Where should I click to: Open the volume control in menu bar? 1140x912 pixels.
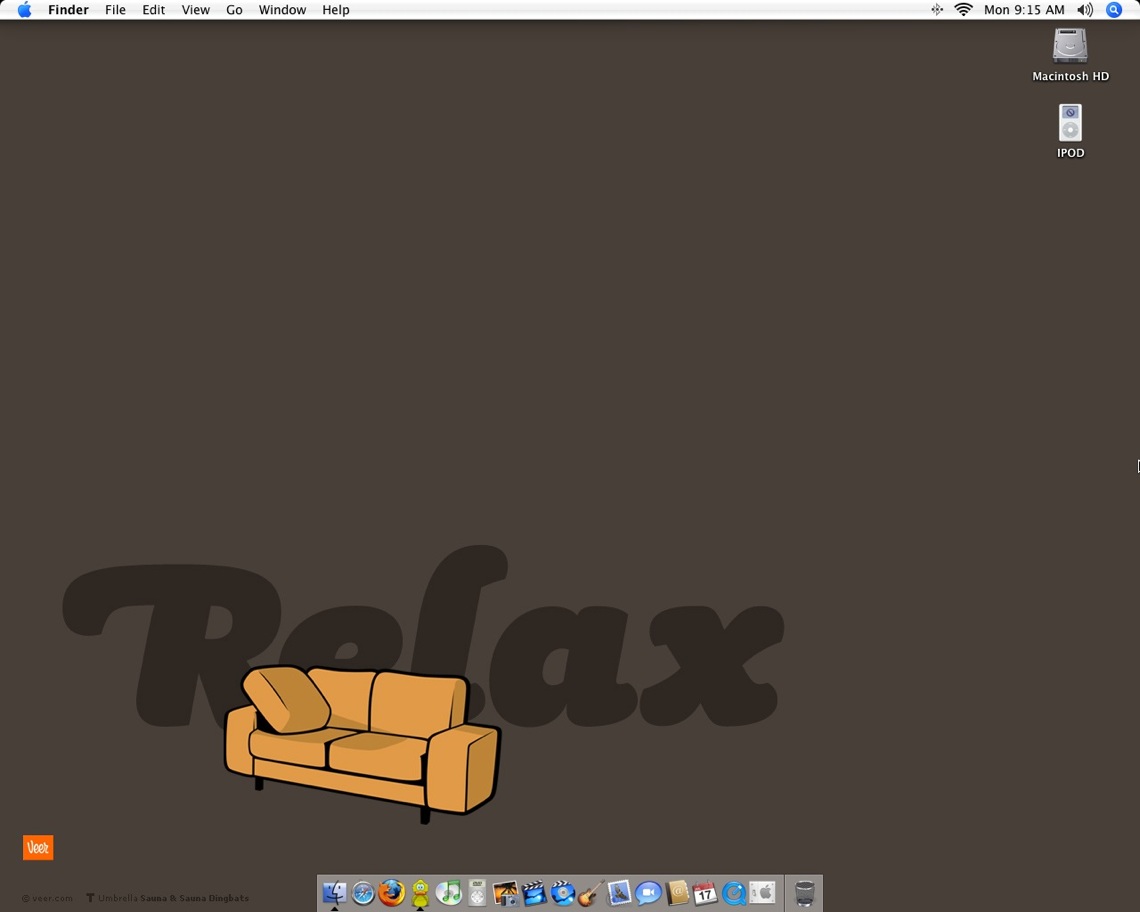click(x=1085, y=10)
